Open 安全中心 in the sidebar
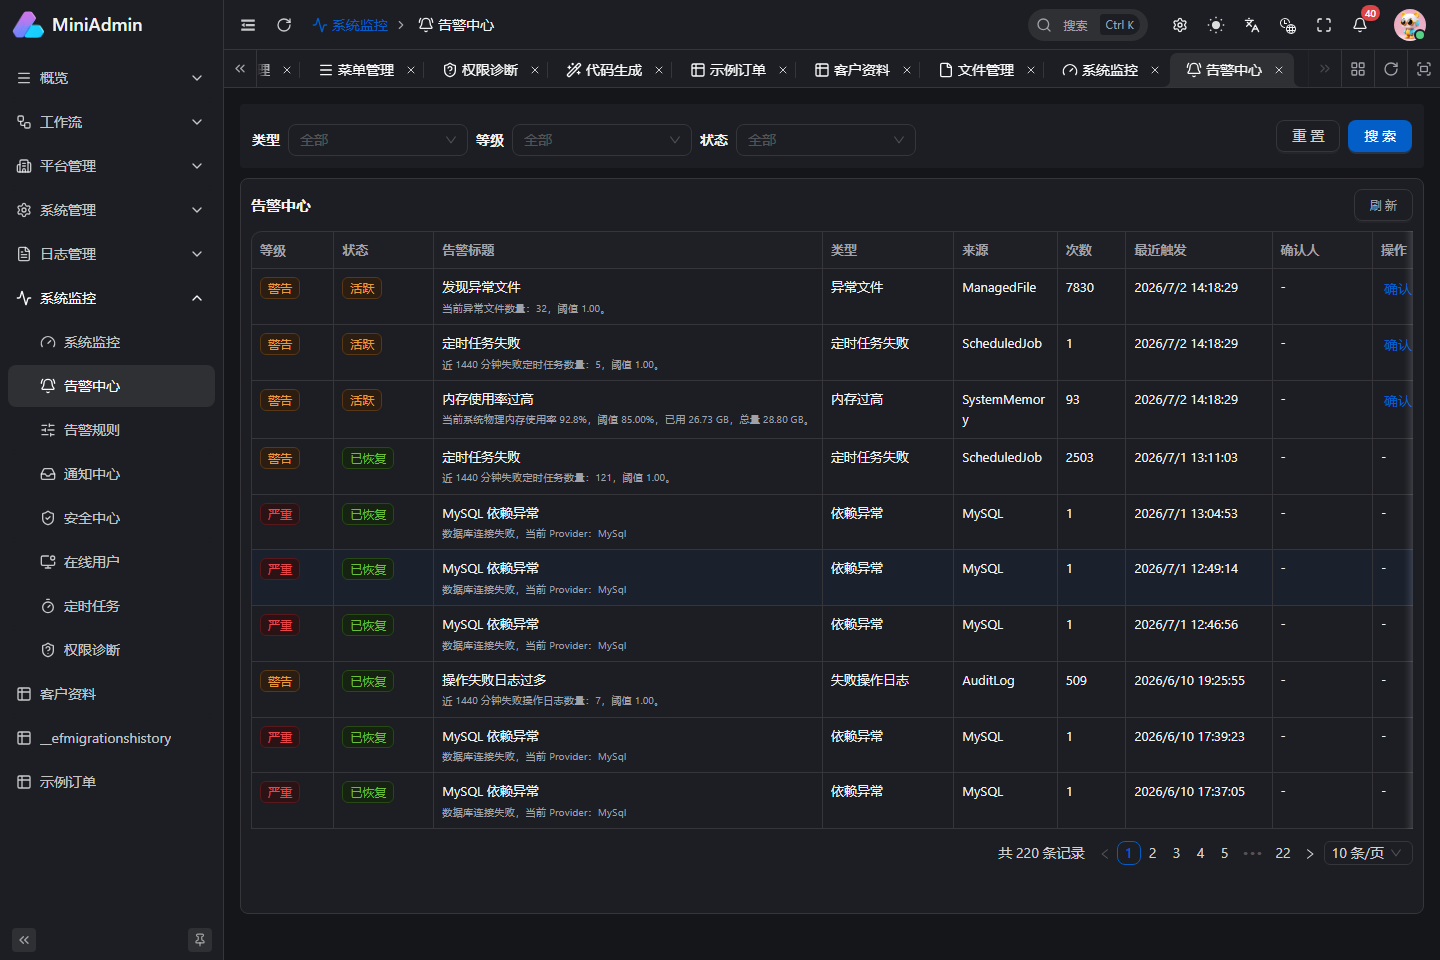Screen dimensions: 1440x960 point(111,518)
